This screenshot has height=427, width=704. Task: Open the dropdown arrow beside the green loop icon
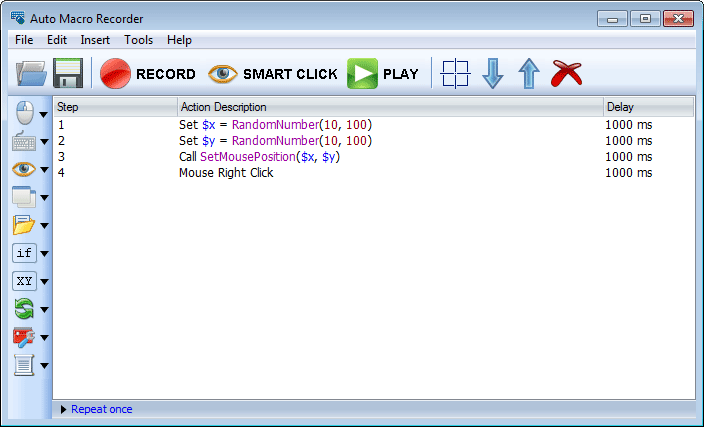[44, 310]
